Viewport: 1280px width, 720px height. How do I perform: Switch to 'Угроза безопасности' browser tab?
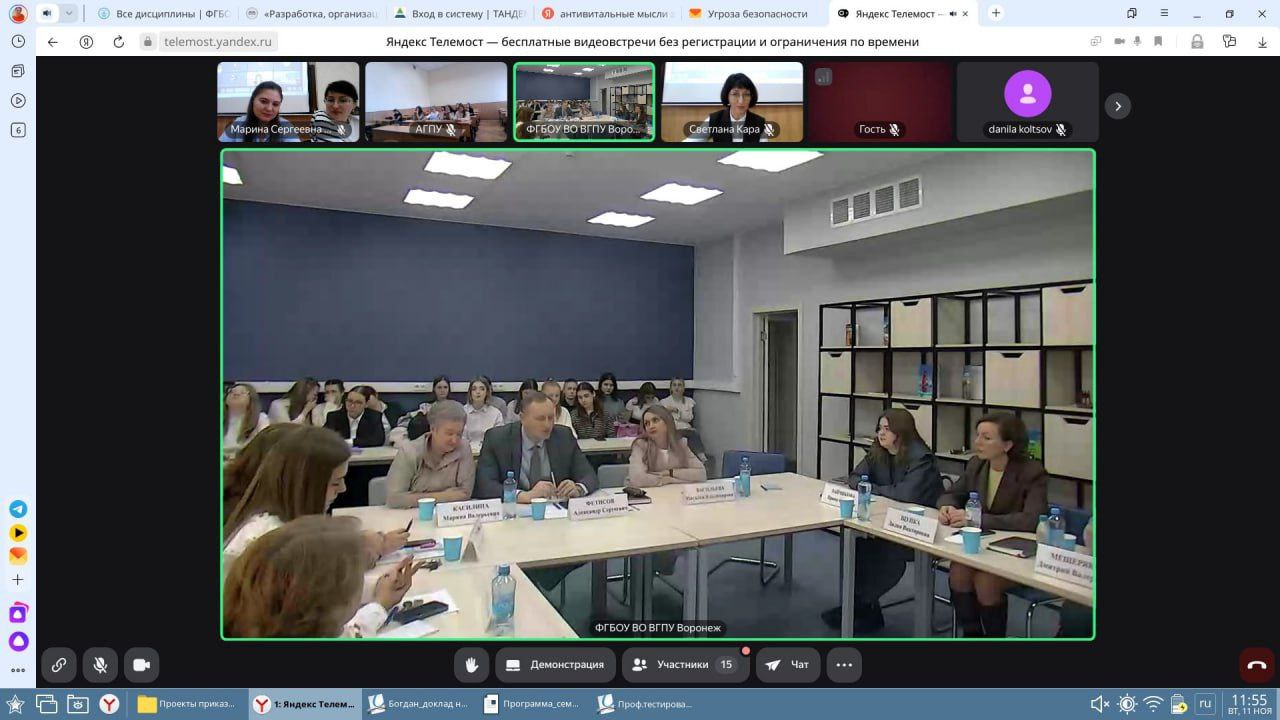pyautogui.click(x=756, y=14)
